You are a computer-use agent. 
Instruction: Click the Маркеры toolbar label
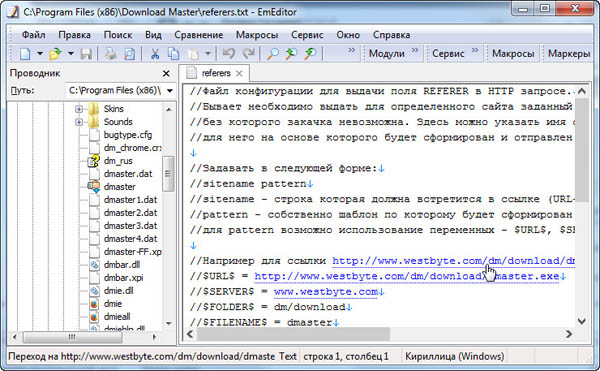coord(569,54)
